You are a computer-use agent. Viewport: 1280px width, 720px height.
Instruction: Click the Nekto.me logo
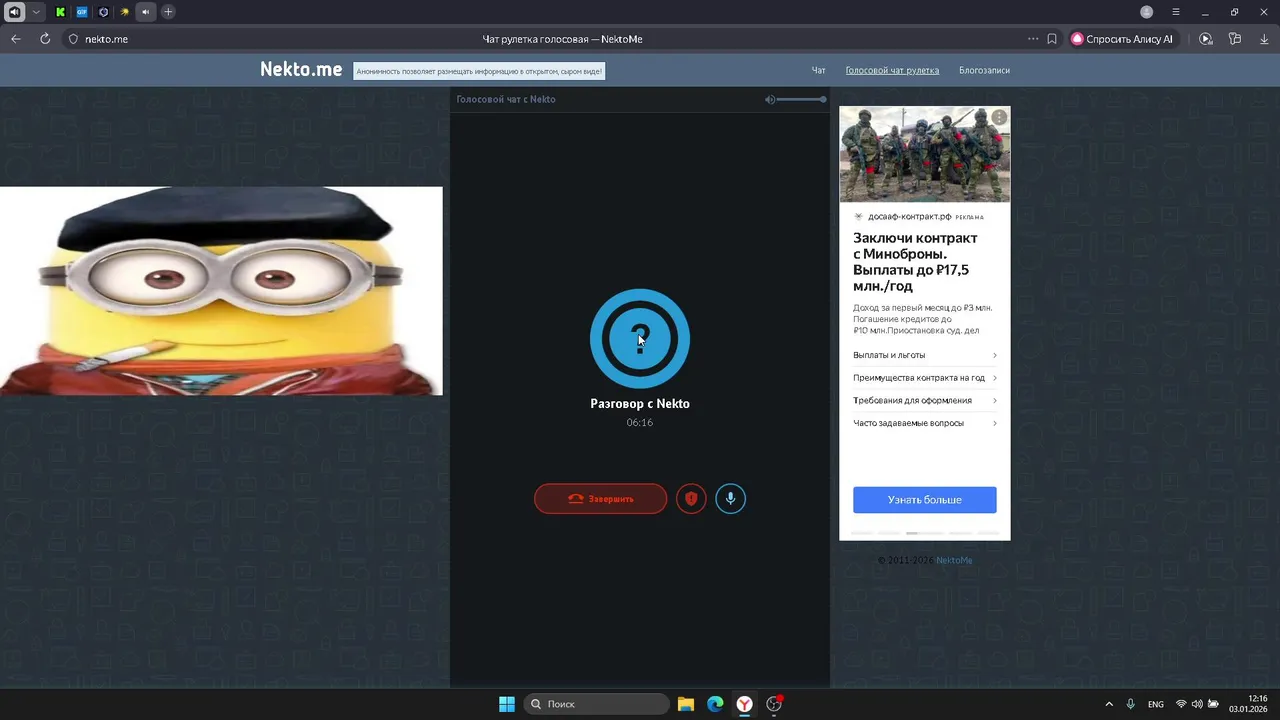[x=301, y=69]
